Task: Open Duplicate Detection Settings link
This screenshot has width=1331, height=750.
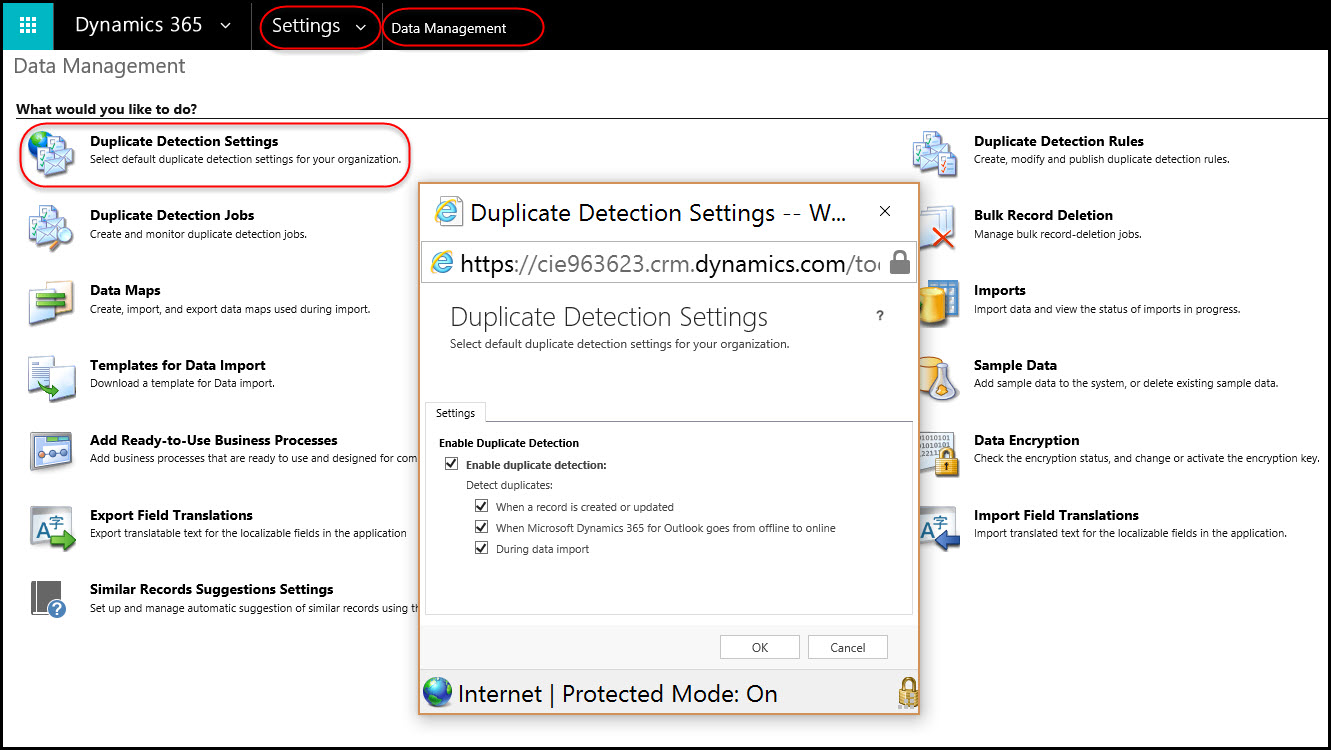Action: coord(184,141)
